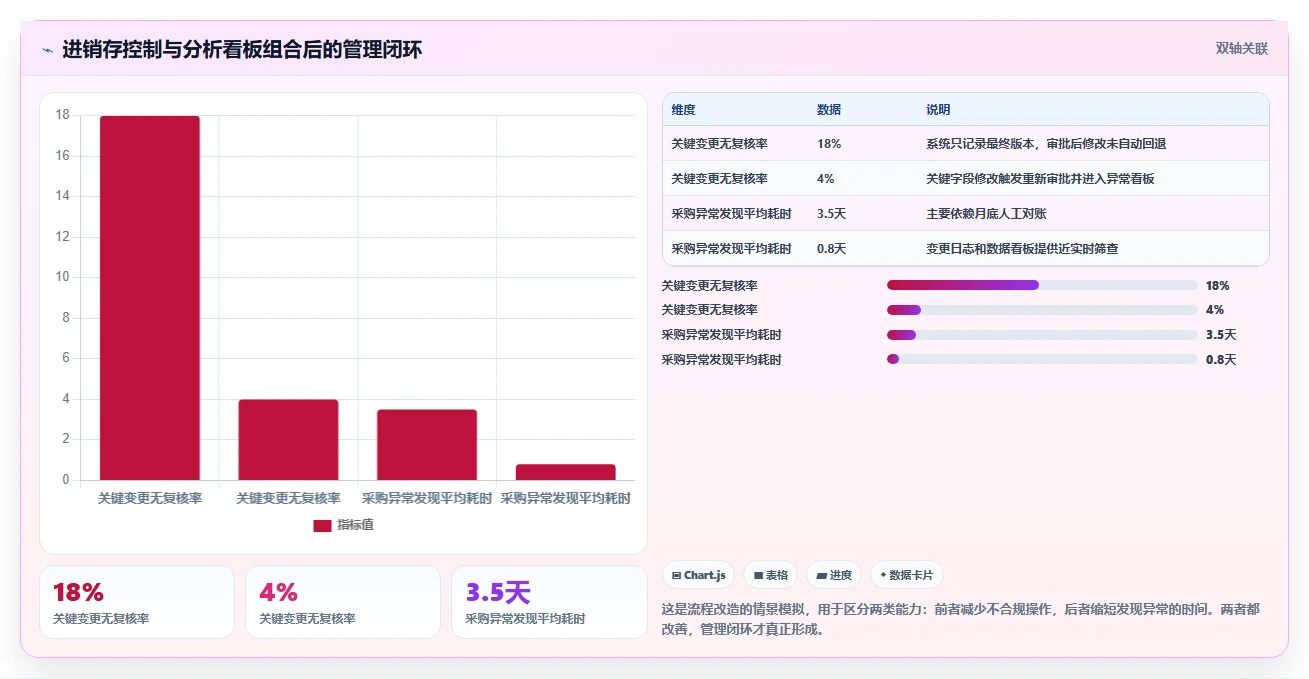Image resolution: width=1309 pixels, height=679 pixels.
Task: Click the lightning bolt icon beside the title
Action: [x=47, y=50]
